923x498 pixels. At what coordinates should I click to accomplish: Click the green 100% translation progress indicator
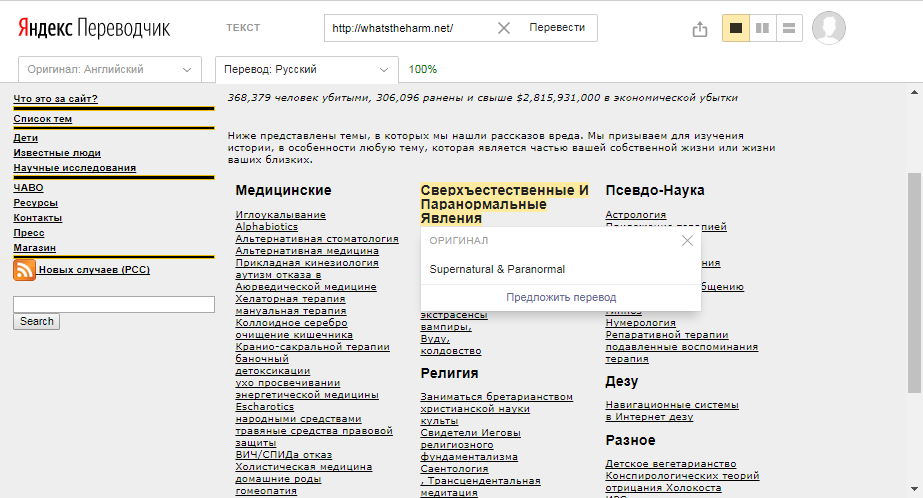tap(423, 69)
